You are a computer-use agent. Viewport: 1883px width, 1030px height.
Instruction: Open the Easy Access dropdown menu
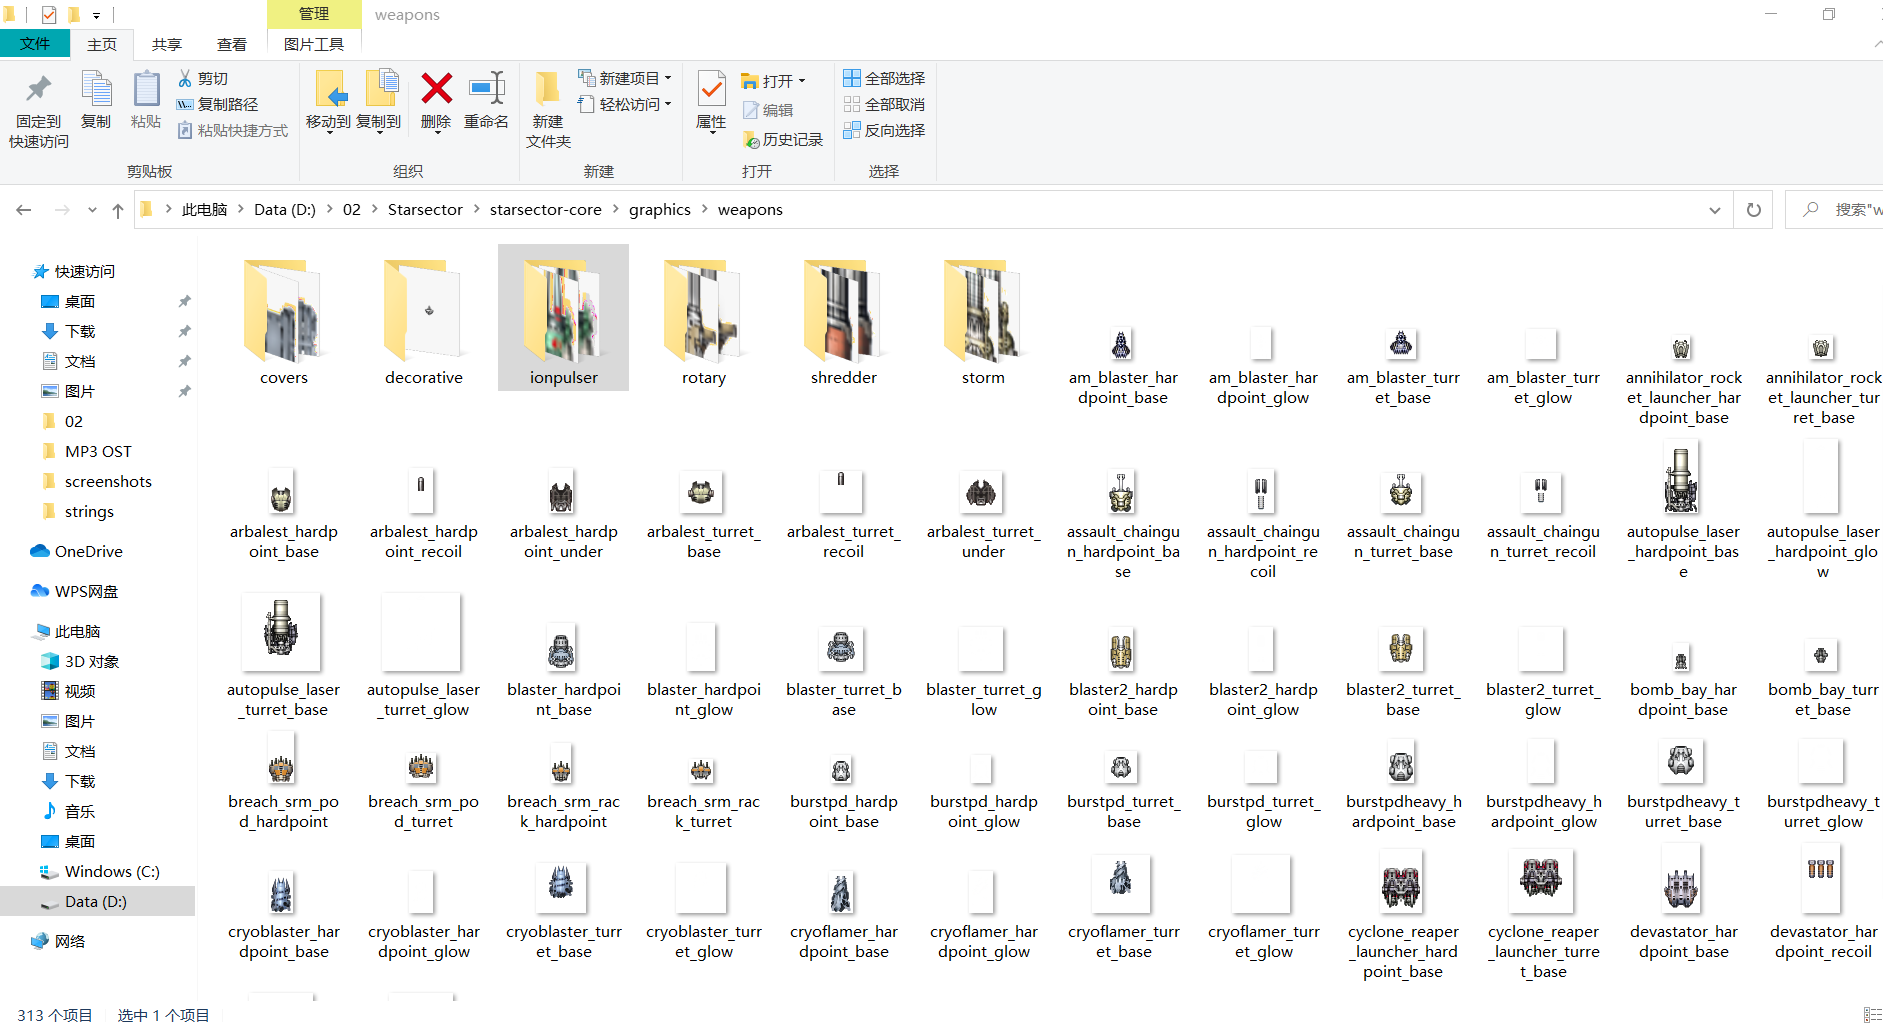[x=625, y=104]
